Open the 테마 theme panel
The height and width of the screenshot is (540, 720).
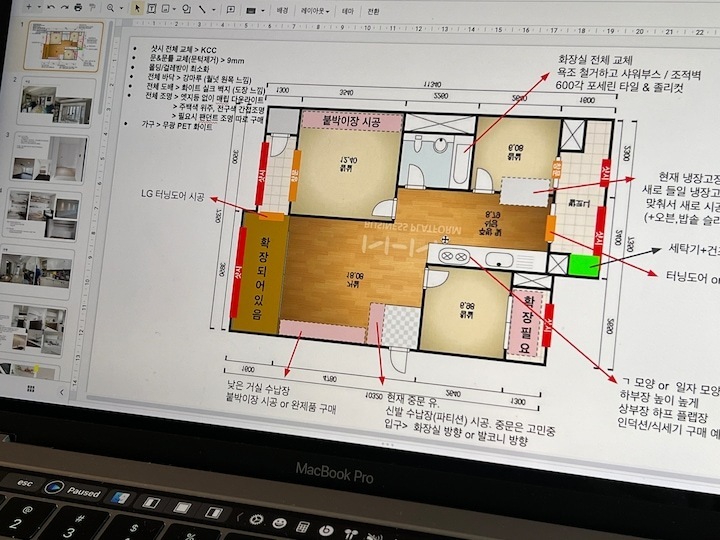point(348,12)
